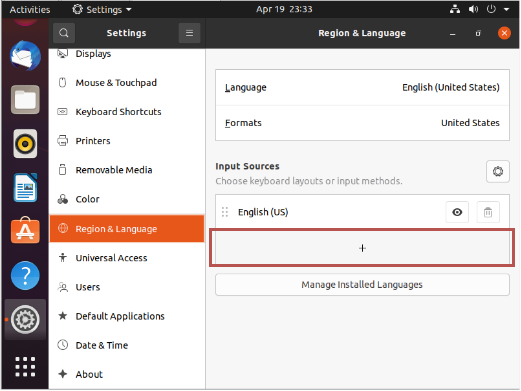Image resolution: width=521 pixels, height=391 pixels.
Task: Expand the system power menu arrow
Action: (x=506, y=9)
